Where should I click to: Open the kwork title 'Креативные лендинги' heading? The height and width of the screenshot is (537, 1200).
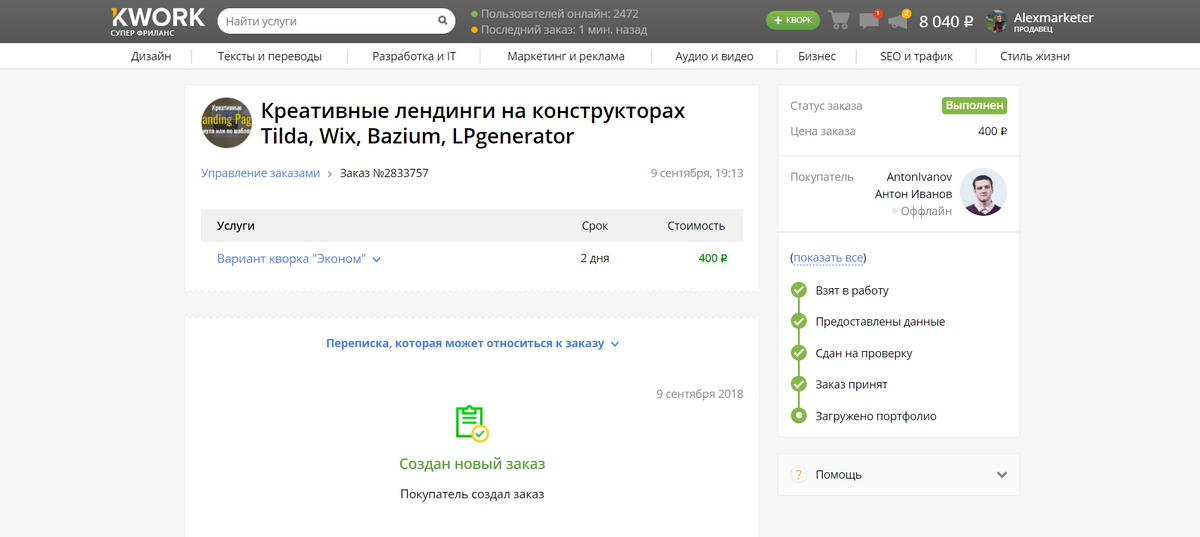pyautogui.click(x=473, y=123)
